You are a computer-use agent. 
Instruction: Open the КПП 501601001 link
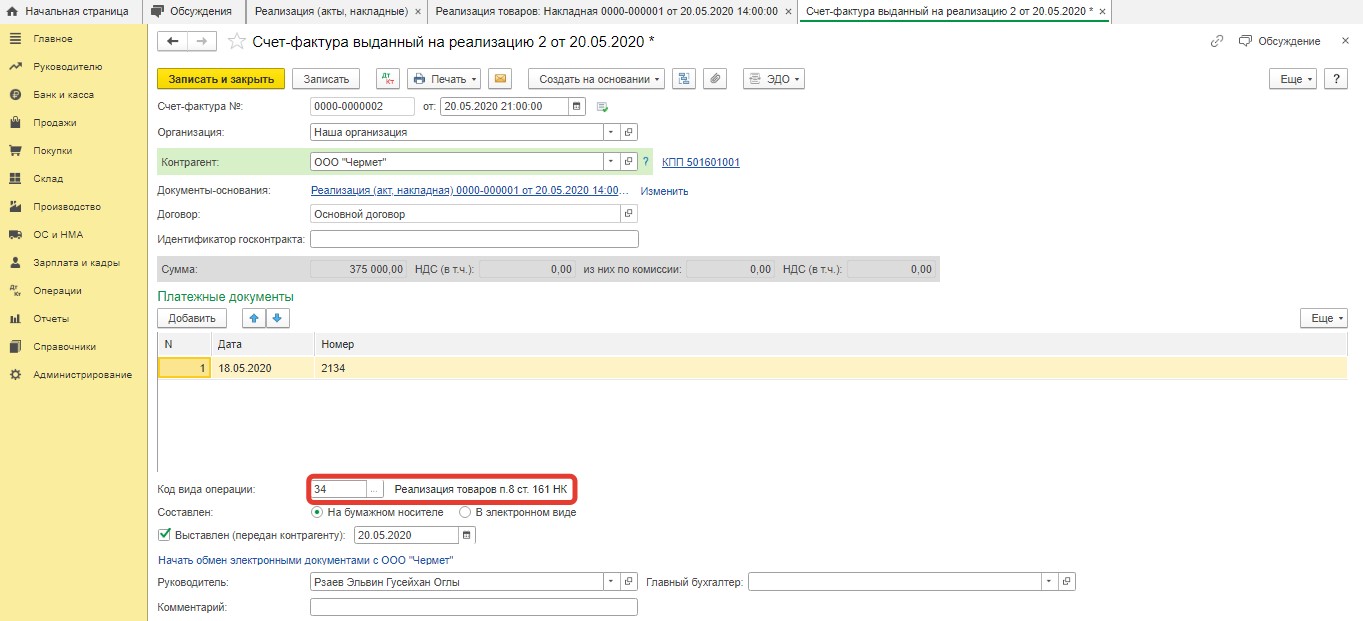(x=700, y=162)
